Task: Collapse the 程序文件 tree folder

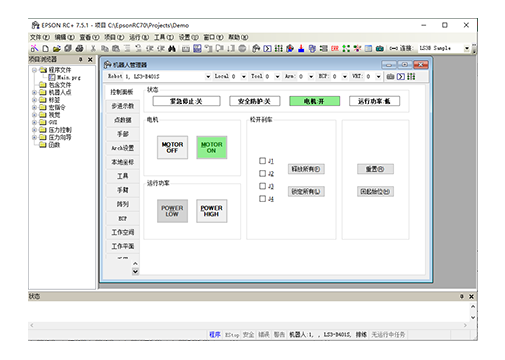Action: 34,70
